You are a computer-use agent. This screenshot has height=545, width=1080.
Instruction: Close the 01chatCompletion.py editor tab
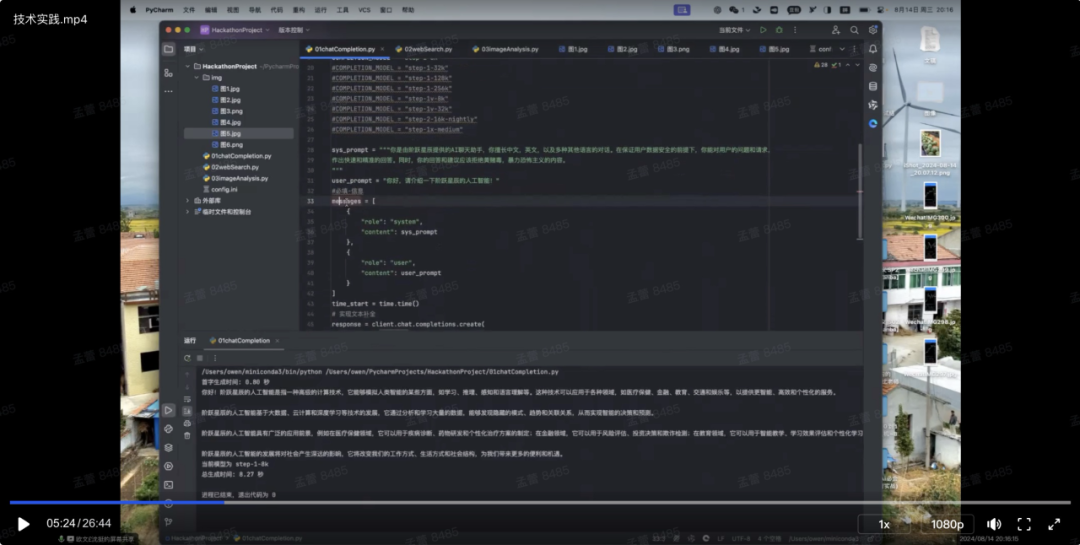click(382, 50)
